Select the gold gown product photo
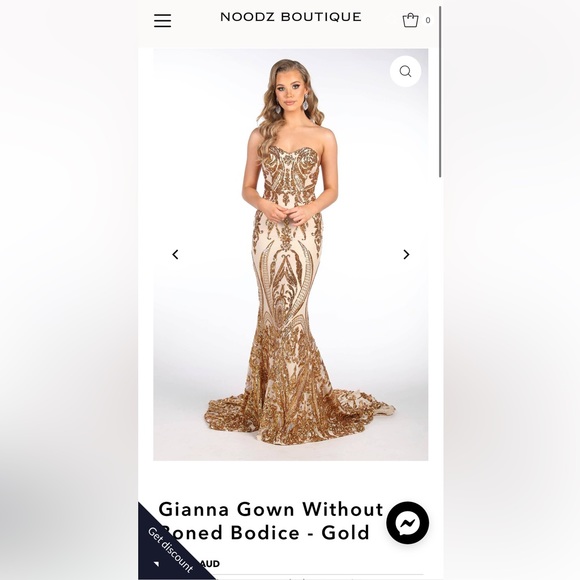Viewport: 580px width, 580px height. coord(291,254)
